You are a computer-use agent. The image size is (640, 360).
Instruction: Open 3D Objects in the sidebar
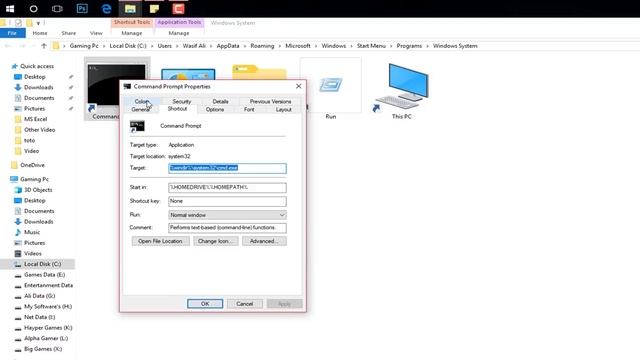(x=38, y=190)
